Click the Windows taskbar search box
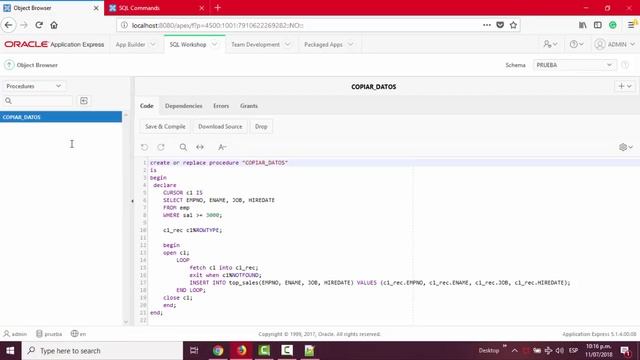 click(x=102, y=351)
